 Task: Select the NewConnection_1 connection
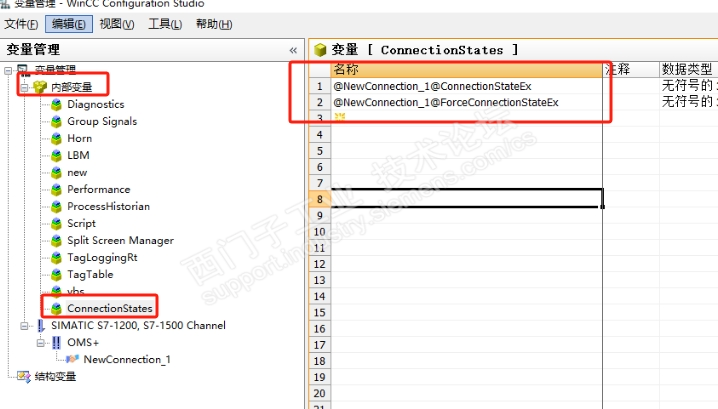127,359
